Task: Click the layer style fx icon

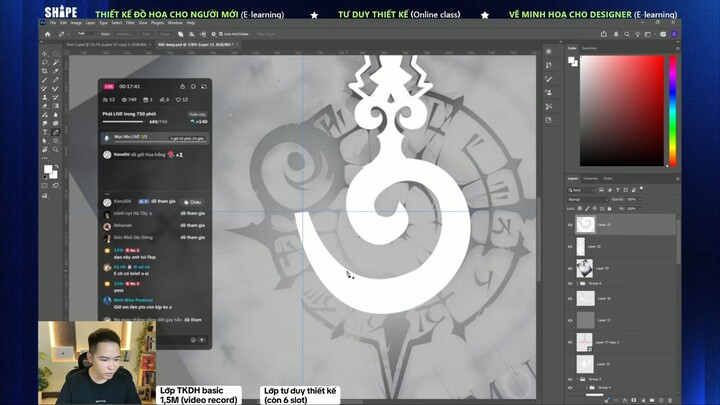Action: 625,400
